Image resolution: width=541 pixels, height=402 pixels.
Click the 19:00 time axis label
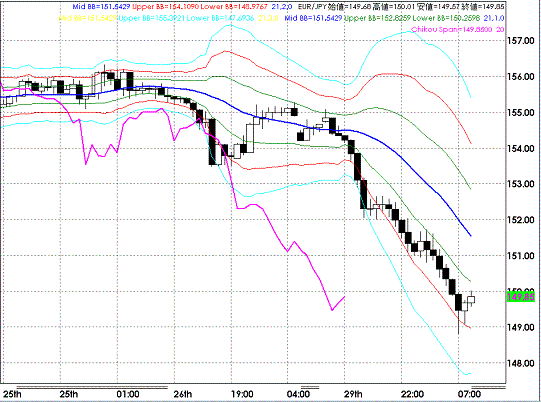point(242,394)
